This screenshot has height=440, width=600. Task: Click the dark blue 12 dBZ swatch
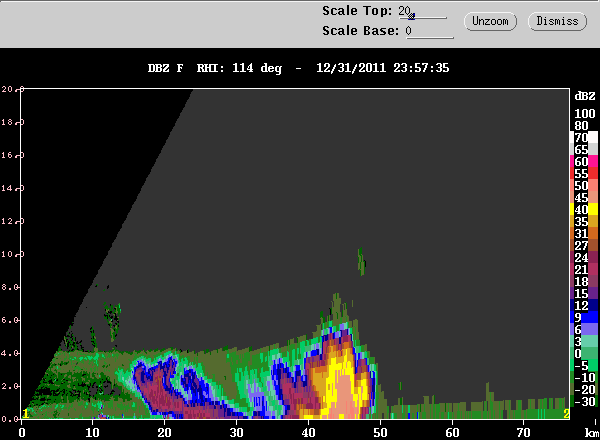[593, 305]
